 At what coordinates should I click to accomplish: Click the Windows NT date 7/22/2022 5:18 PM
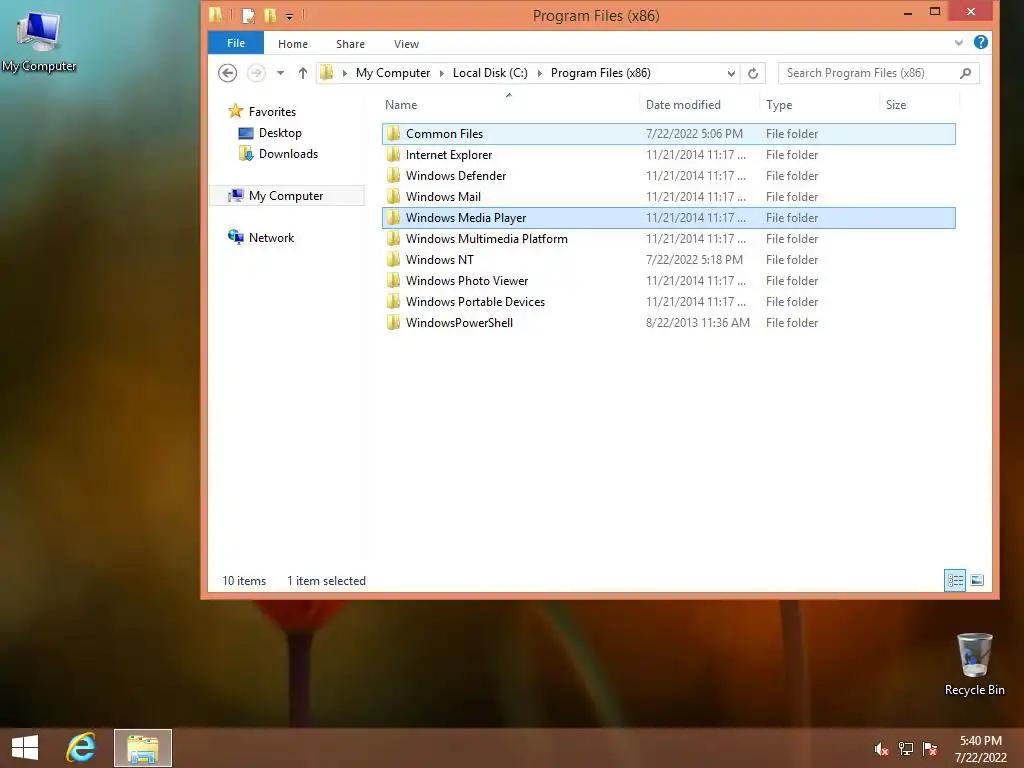tap(694, 259)
